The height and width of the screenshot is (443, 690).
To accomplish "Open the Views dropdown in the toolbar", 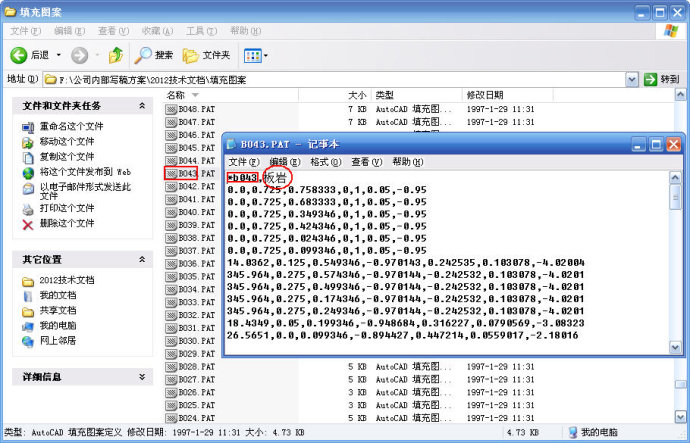I will tap(254, 55).
